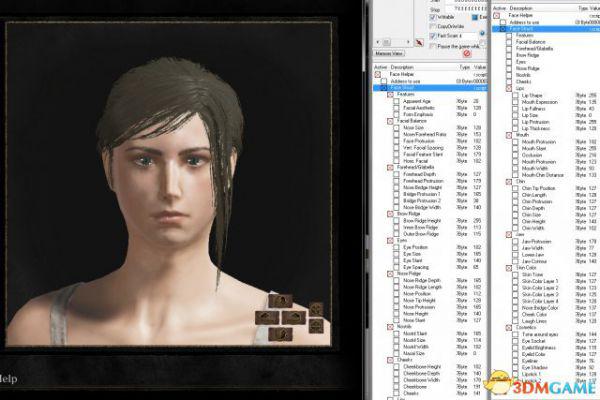Tick the Chin Length checkbox in right window
This screenshot has width=600, height=400.
coord(515,195)
